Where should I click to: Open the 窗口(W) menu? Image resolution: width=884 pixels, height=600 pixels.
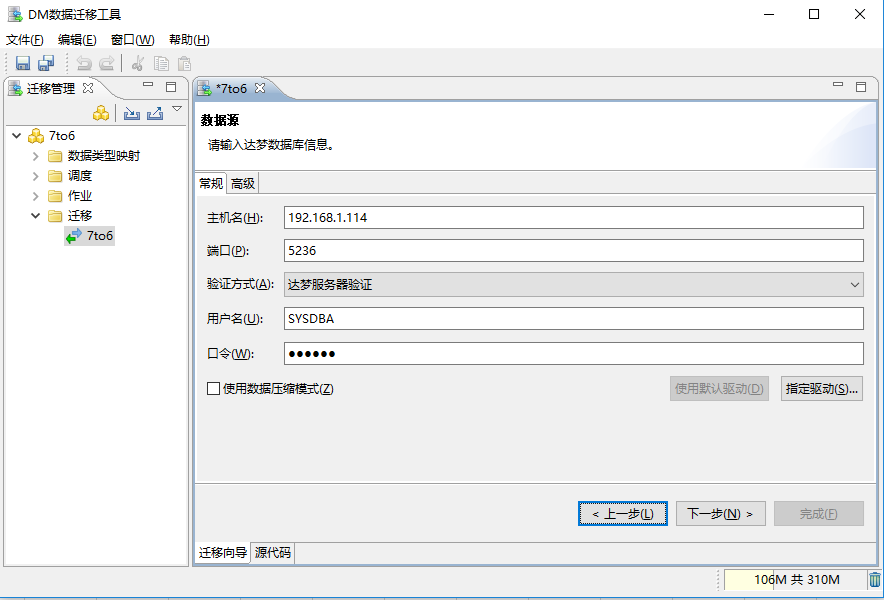click(132, 39)
